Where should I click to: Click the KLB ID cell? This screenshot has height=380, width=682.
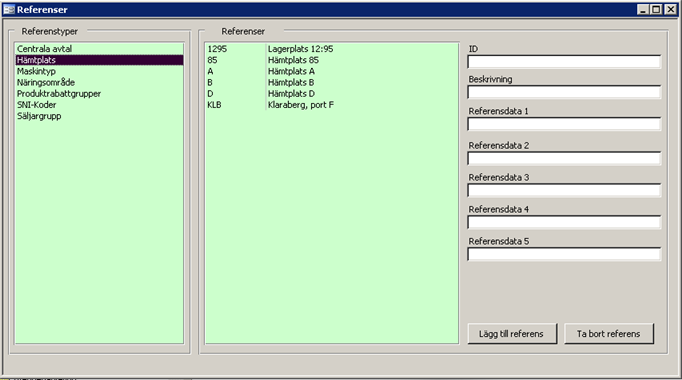tap(214, 105)
